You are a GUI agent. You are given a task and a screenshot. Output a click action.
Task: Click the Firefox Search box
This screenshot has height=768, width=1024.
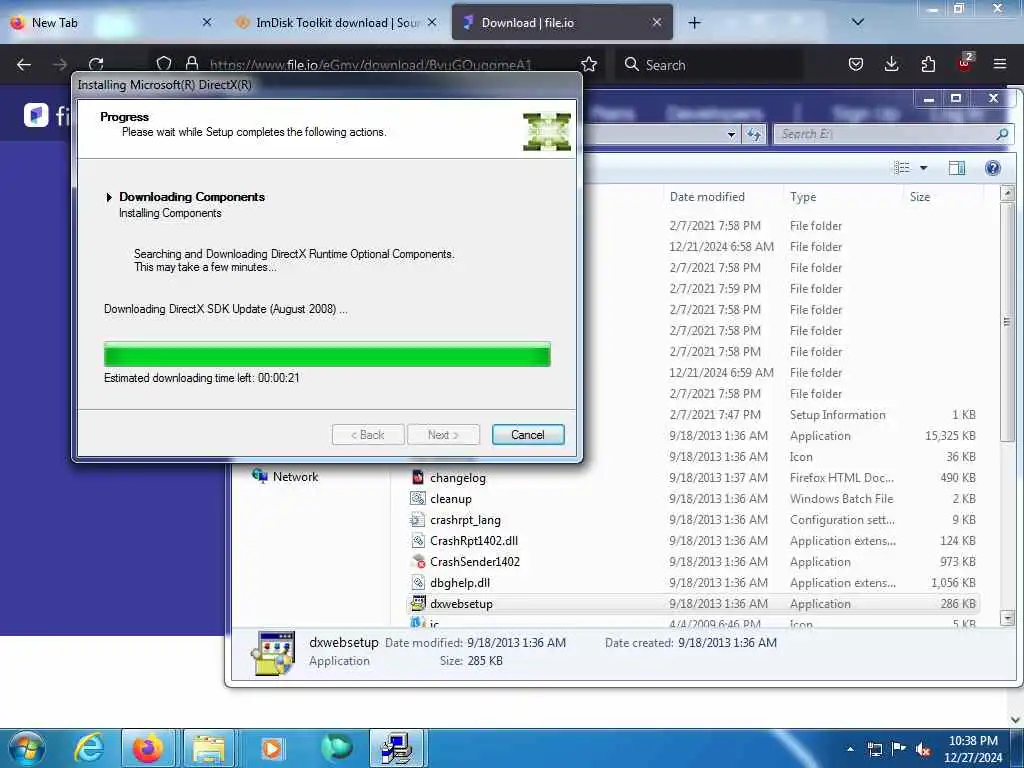click(709, 65)
